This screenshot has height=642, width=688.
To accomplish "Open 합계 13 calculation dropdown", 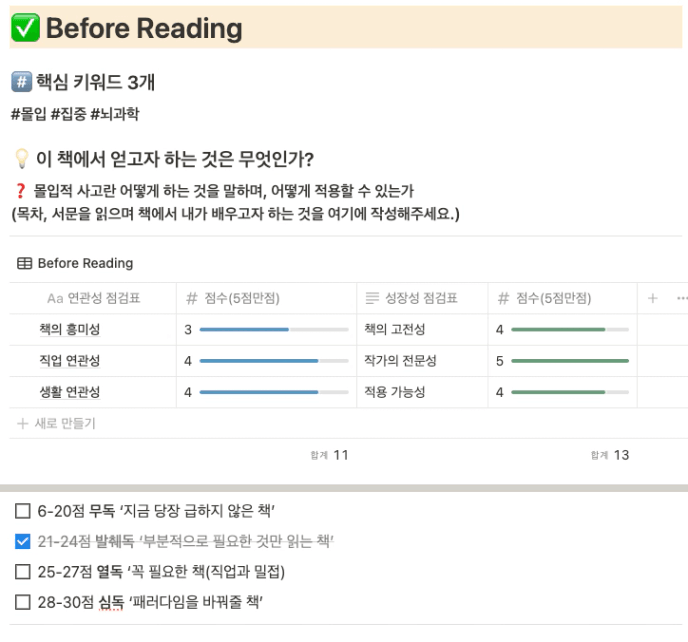I will point(610,455).
